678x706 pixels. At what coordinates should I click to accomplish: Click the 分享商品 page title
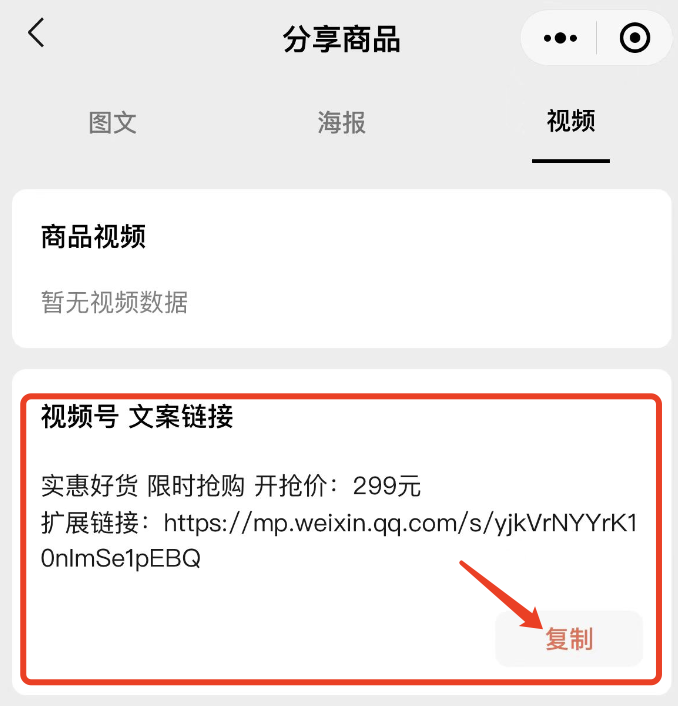pos(342,39)
